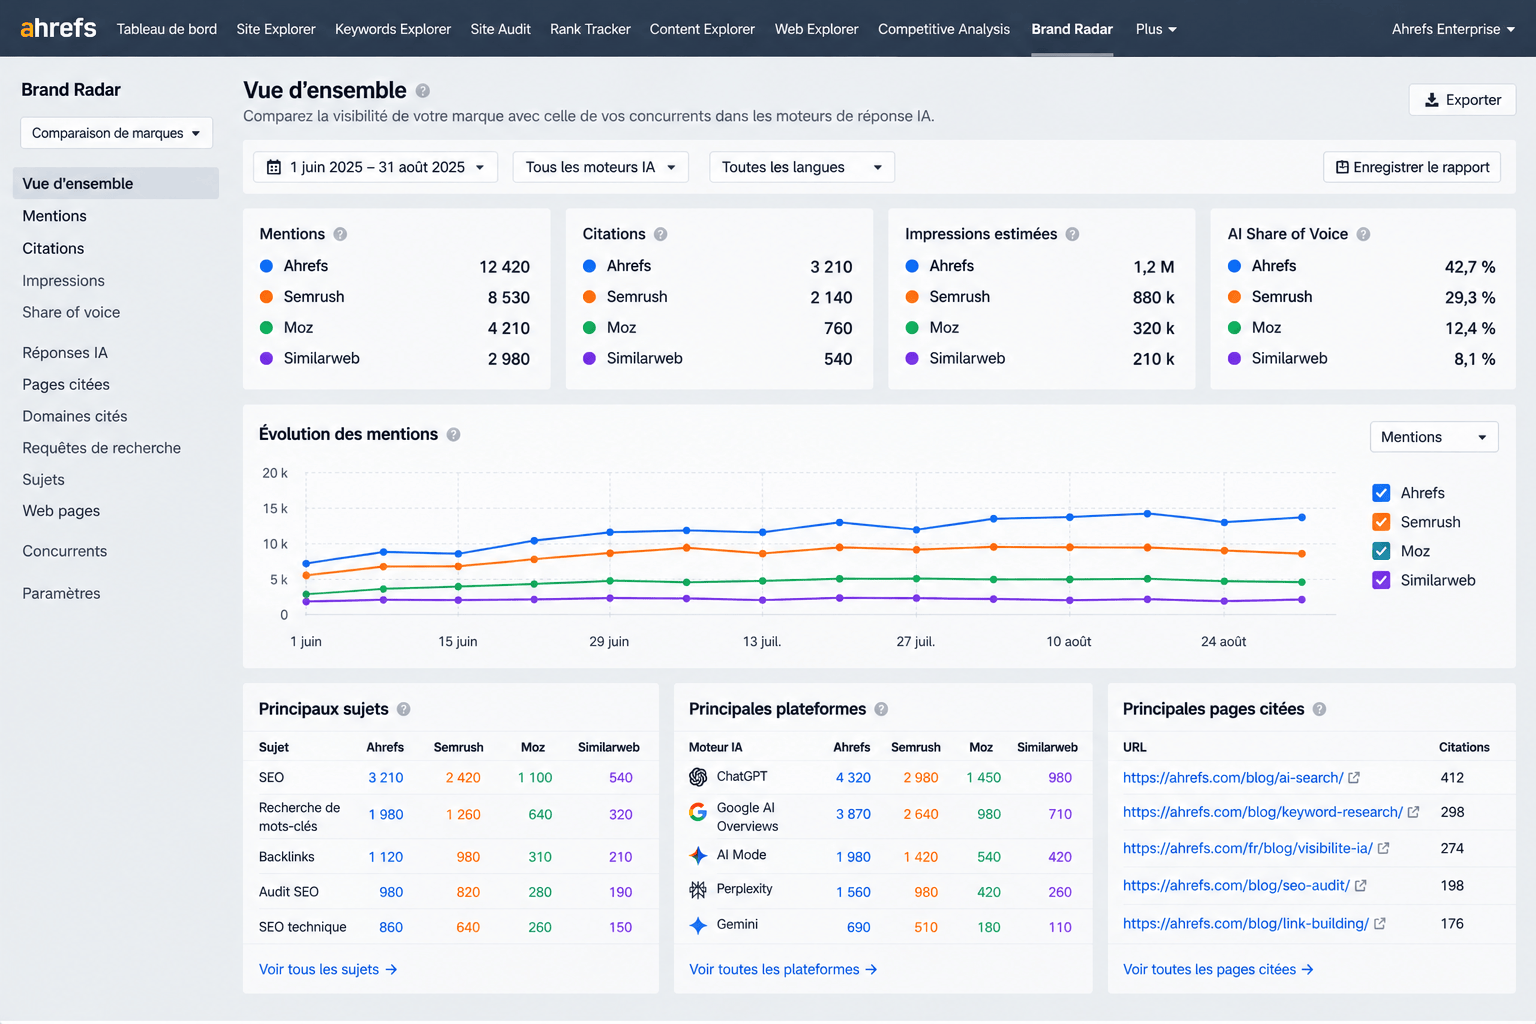Click help icon beside Principaux sujets

click(x=404, y=709)
